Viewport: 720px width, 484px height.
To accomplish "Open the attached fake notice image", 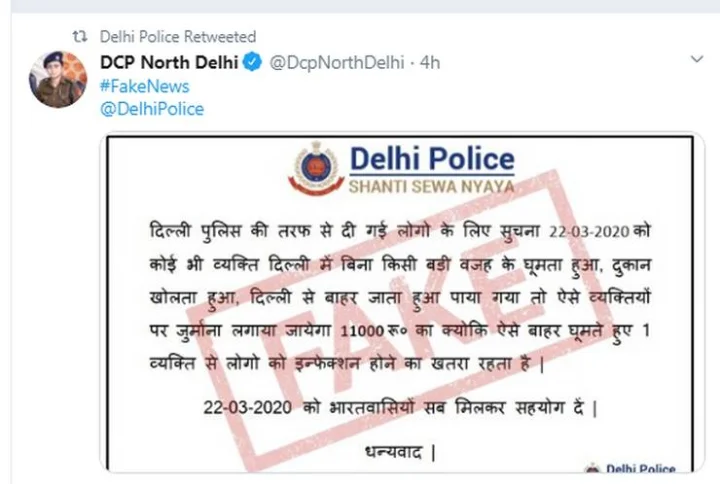I will click(402, 302).
